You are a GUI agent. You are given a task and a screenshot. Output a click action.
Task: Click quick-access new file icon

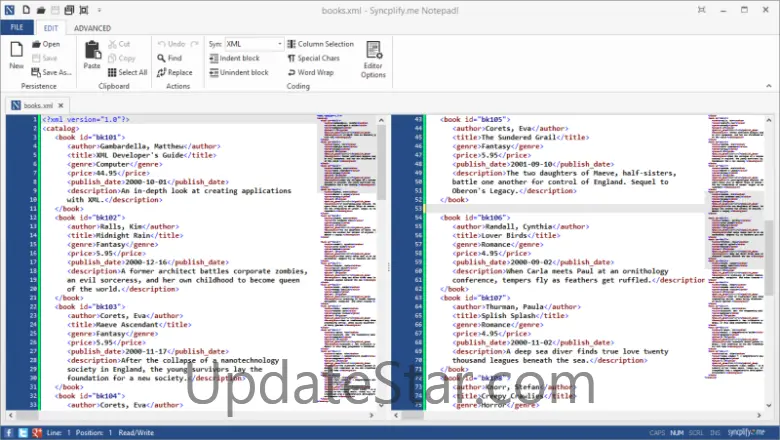[x=26, y=10]
